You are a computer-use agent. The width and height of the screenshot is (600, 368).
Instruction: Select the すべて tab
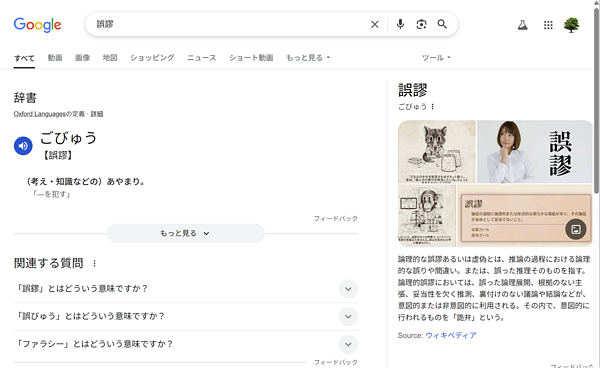click(x=24, y=58)
